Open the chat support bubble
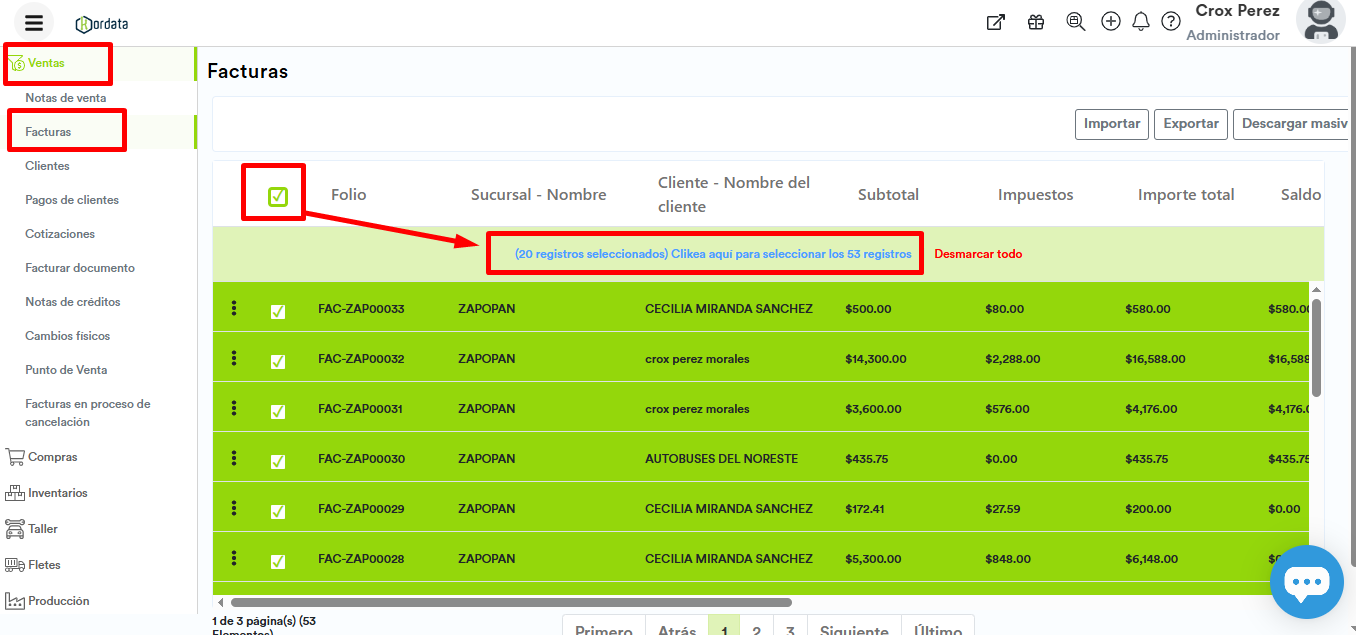Image resolution: width=1356 pixels, height=635 pixels. click(x=1306, y=582)
